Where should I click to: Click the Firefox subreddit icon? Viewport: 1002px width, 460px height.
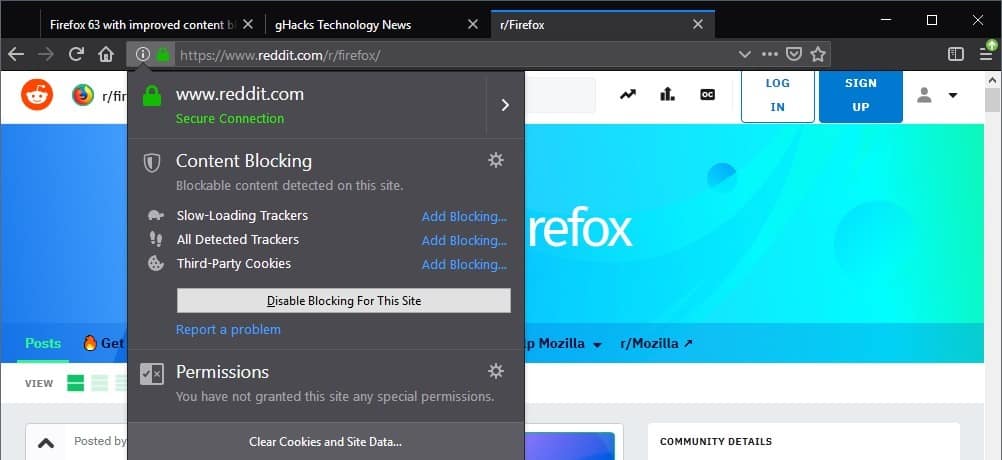[x=83, y=95]
